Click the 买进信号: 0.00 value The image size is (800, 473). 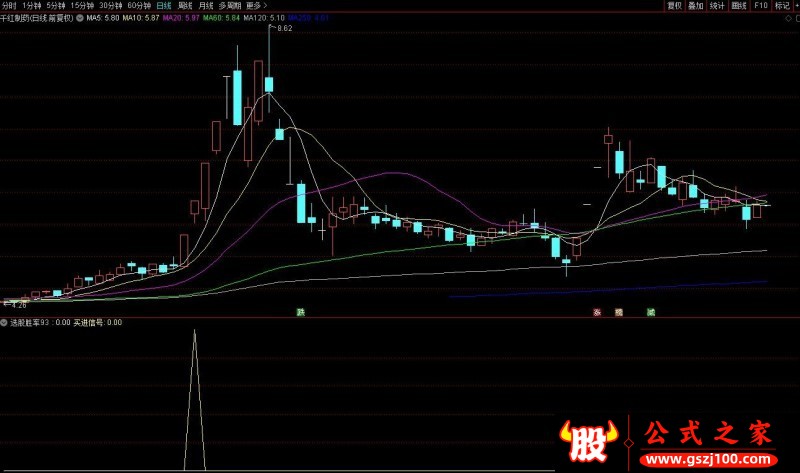click(97, 322)
